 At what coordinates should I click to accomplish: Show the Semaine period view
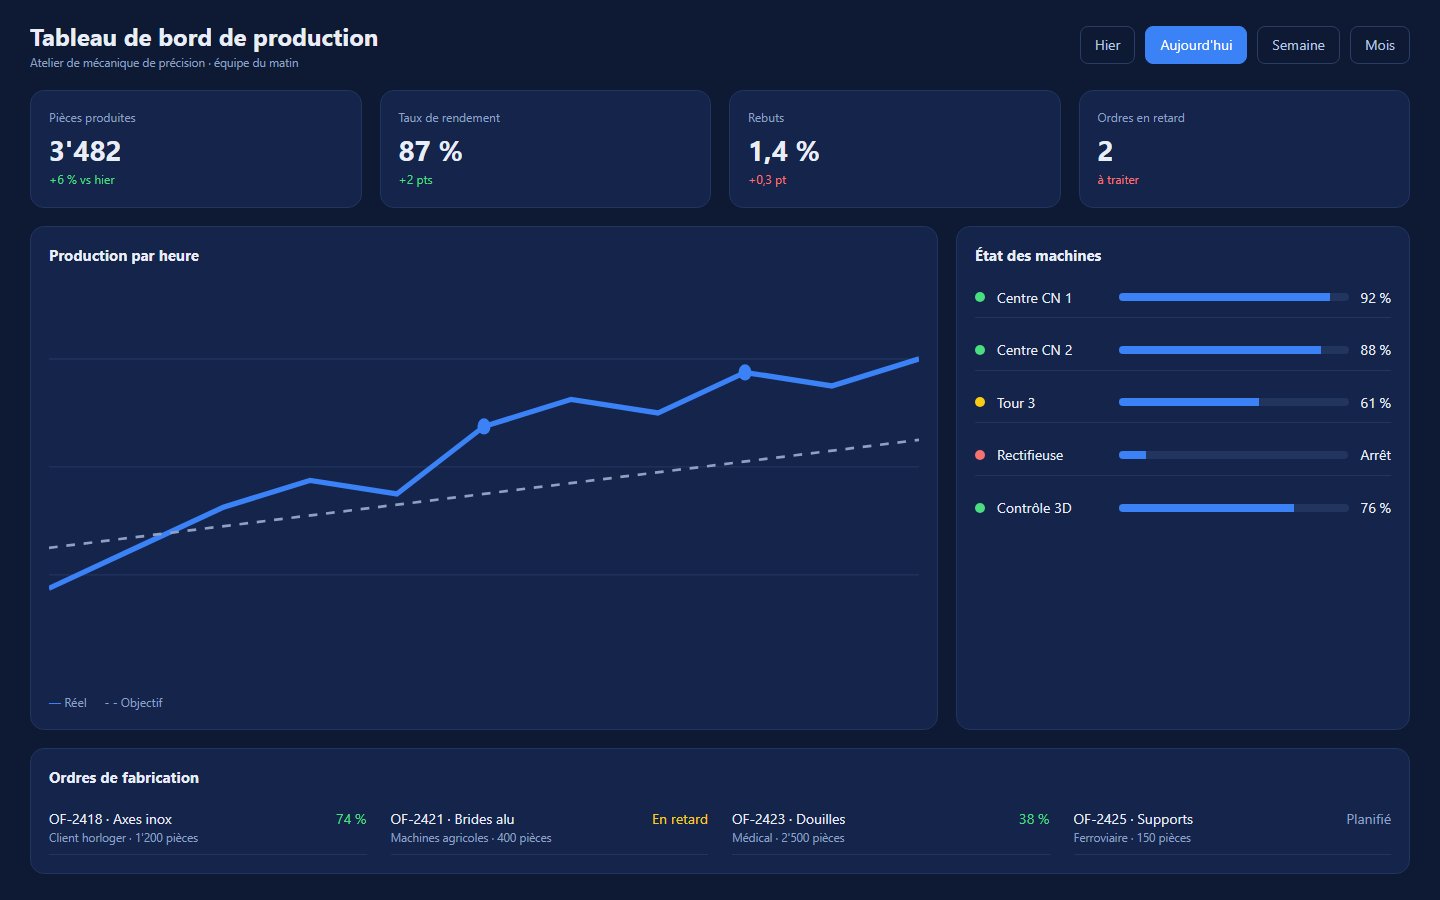point(1298,45)
